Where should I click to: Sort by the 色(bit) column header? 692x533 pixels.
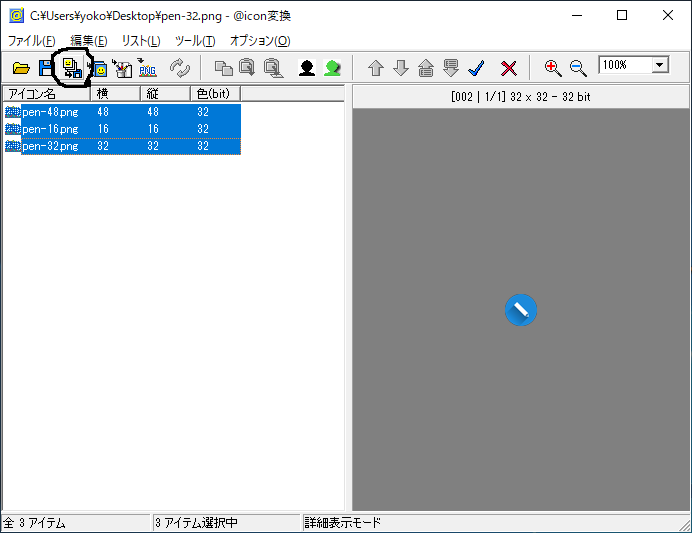216,94
